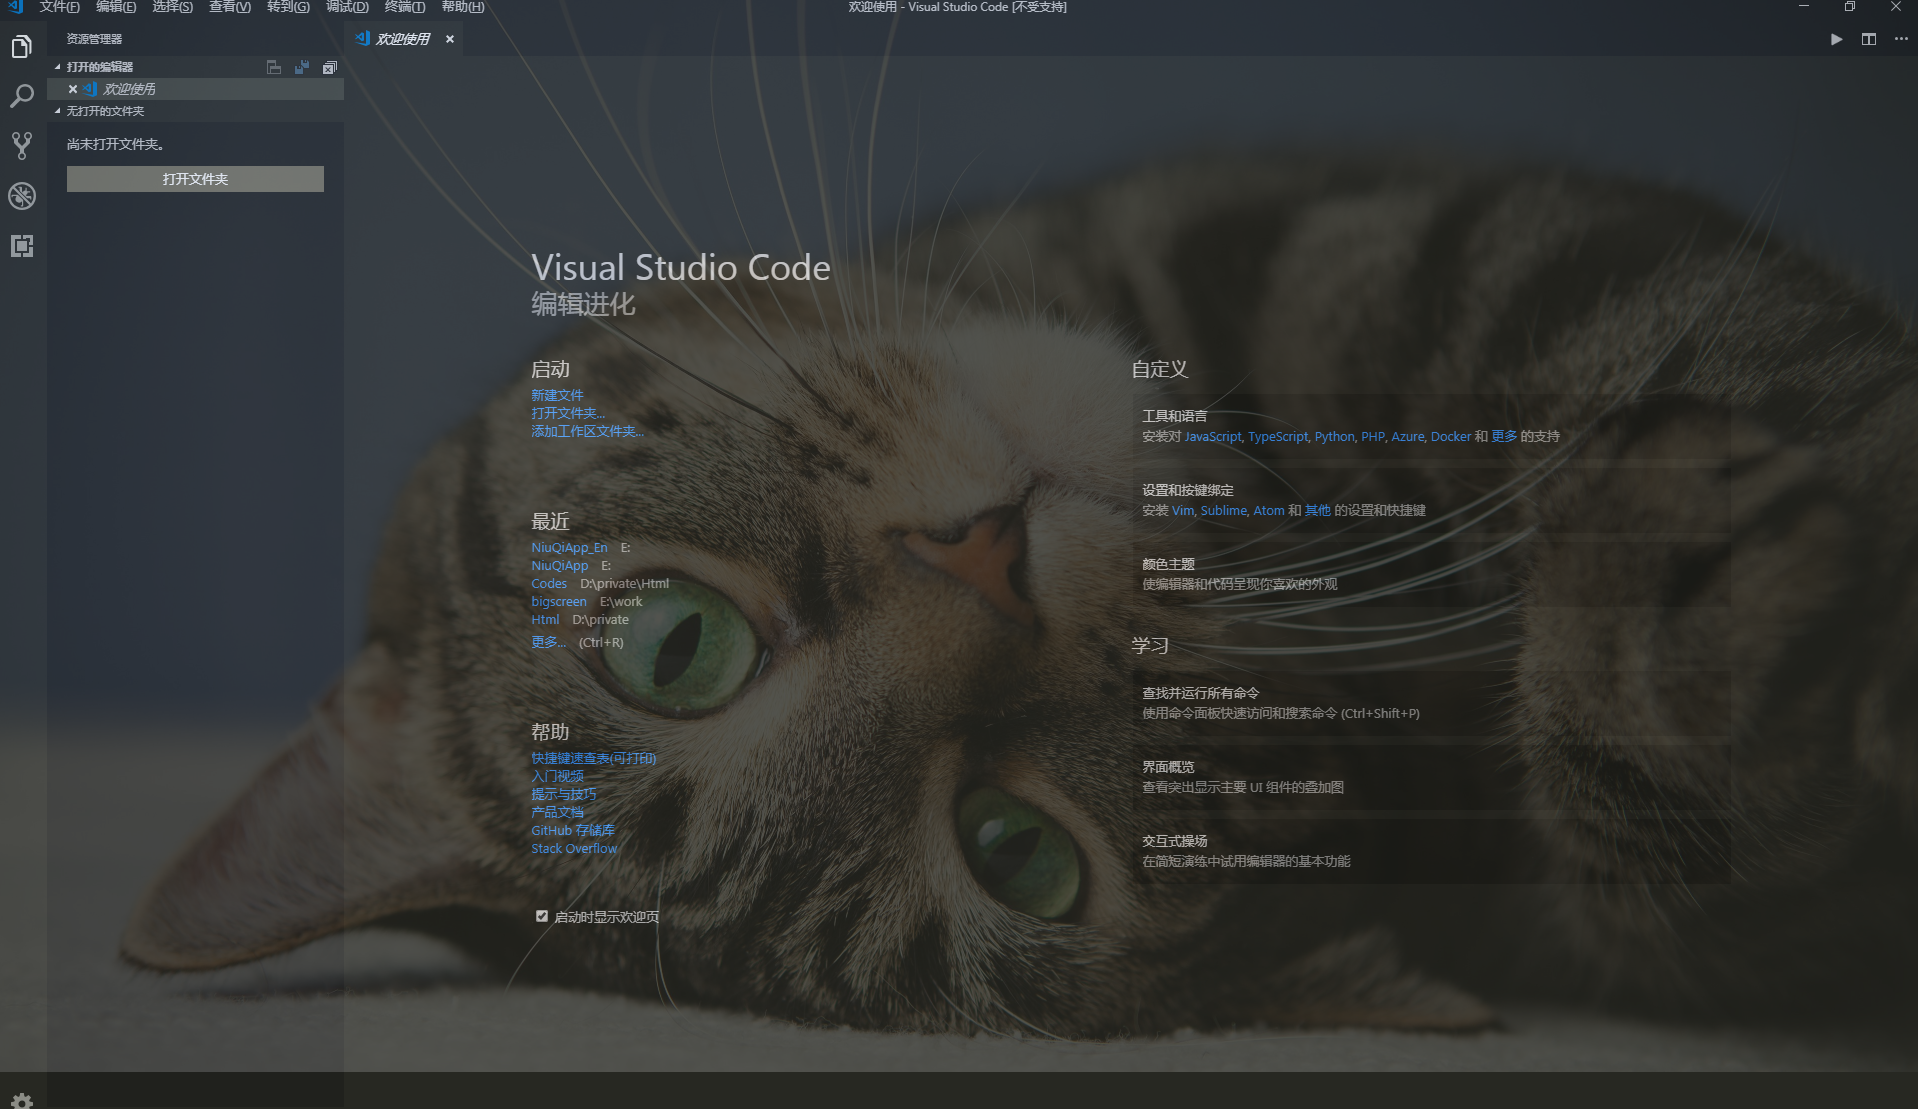
Task: Click 其他 keybindings link
Action: click(x=1317, y=510)
